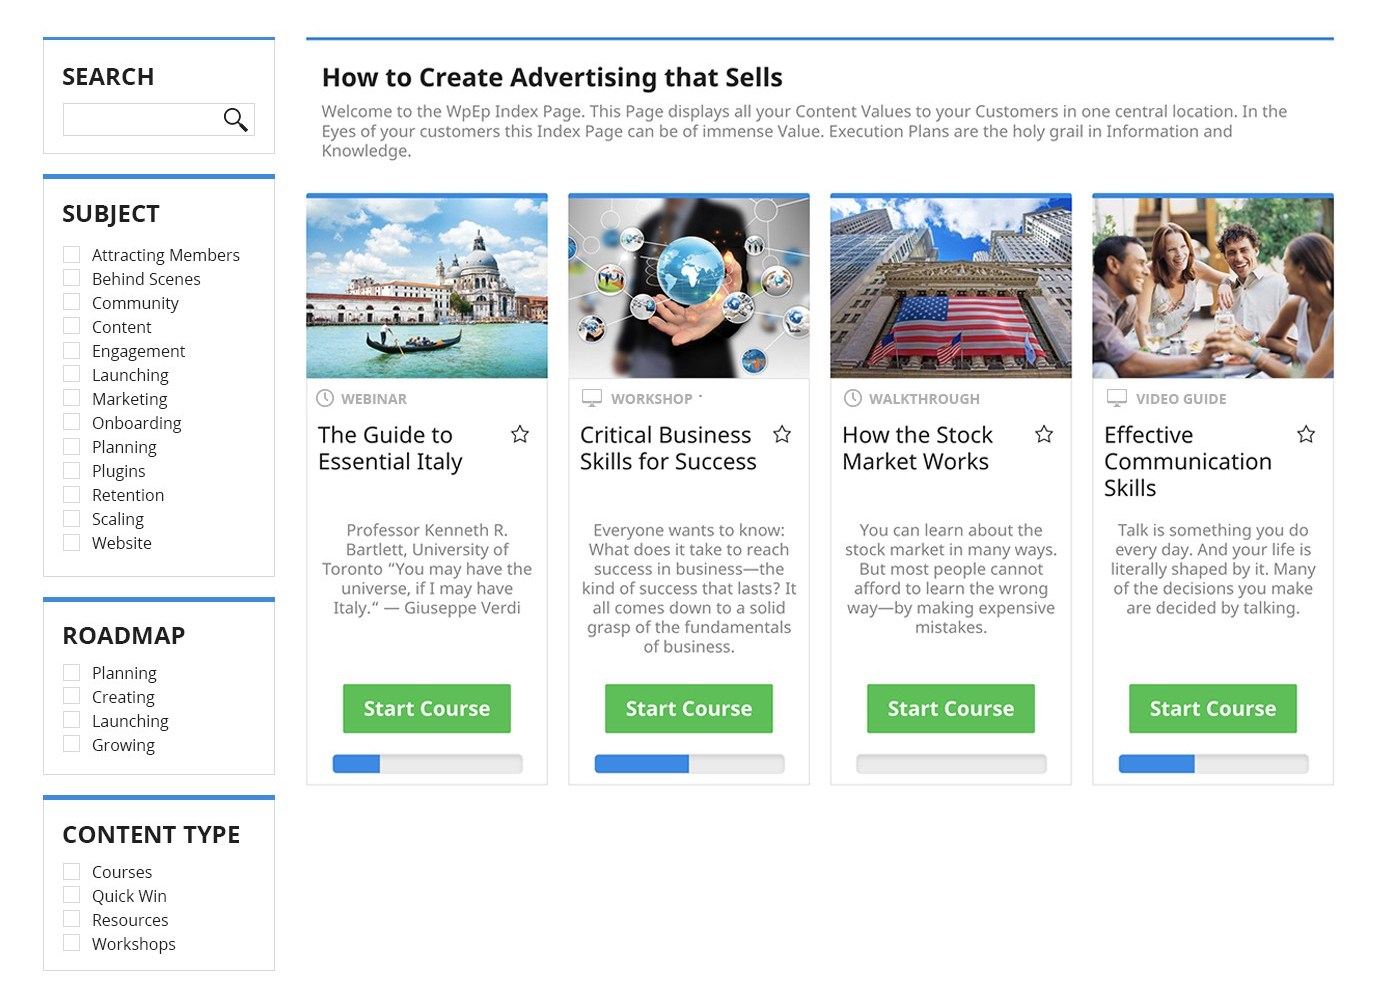
Task: Click the Workshop monitor icon
Action: click(x=592, y=398)
